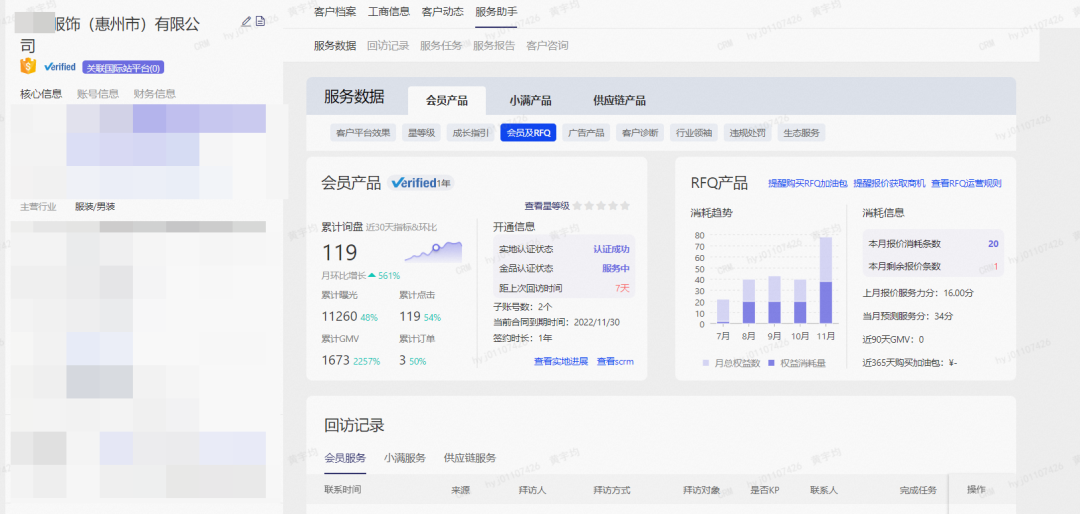Open the 查看实地进展 link
1080x514 pixels.
coord(561,361)
